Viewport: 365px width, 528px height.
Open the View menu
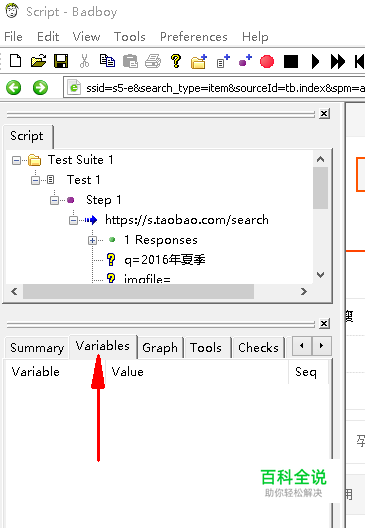tap(86, 36)
